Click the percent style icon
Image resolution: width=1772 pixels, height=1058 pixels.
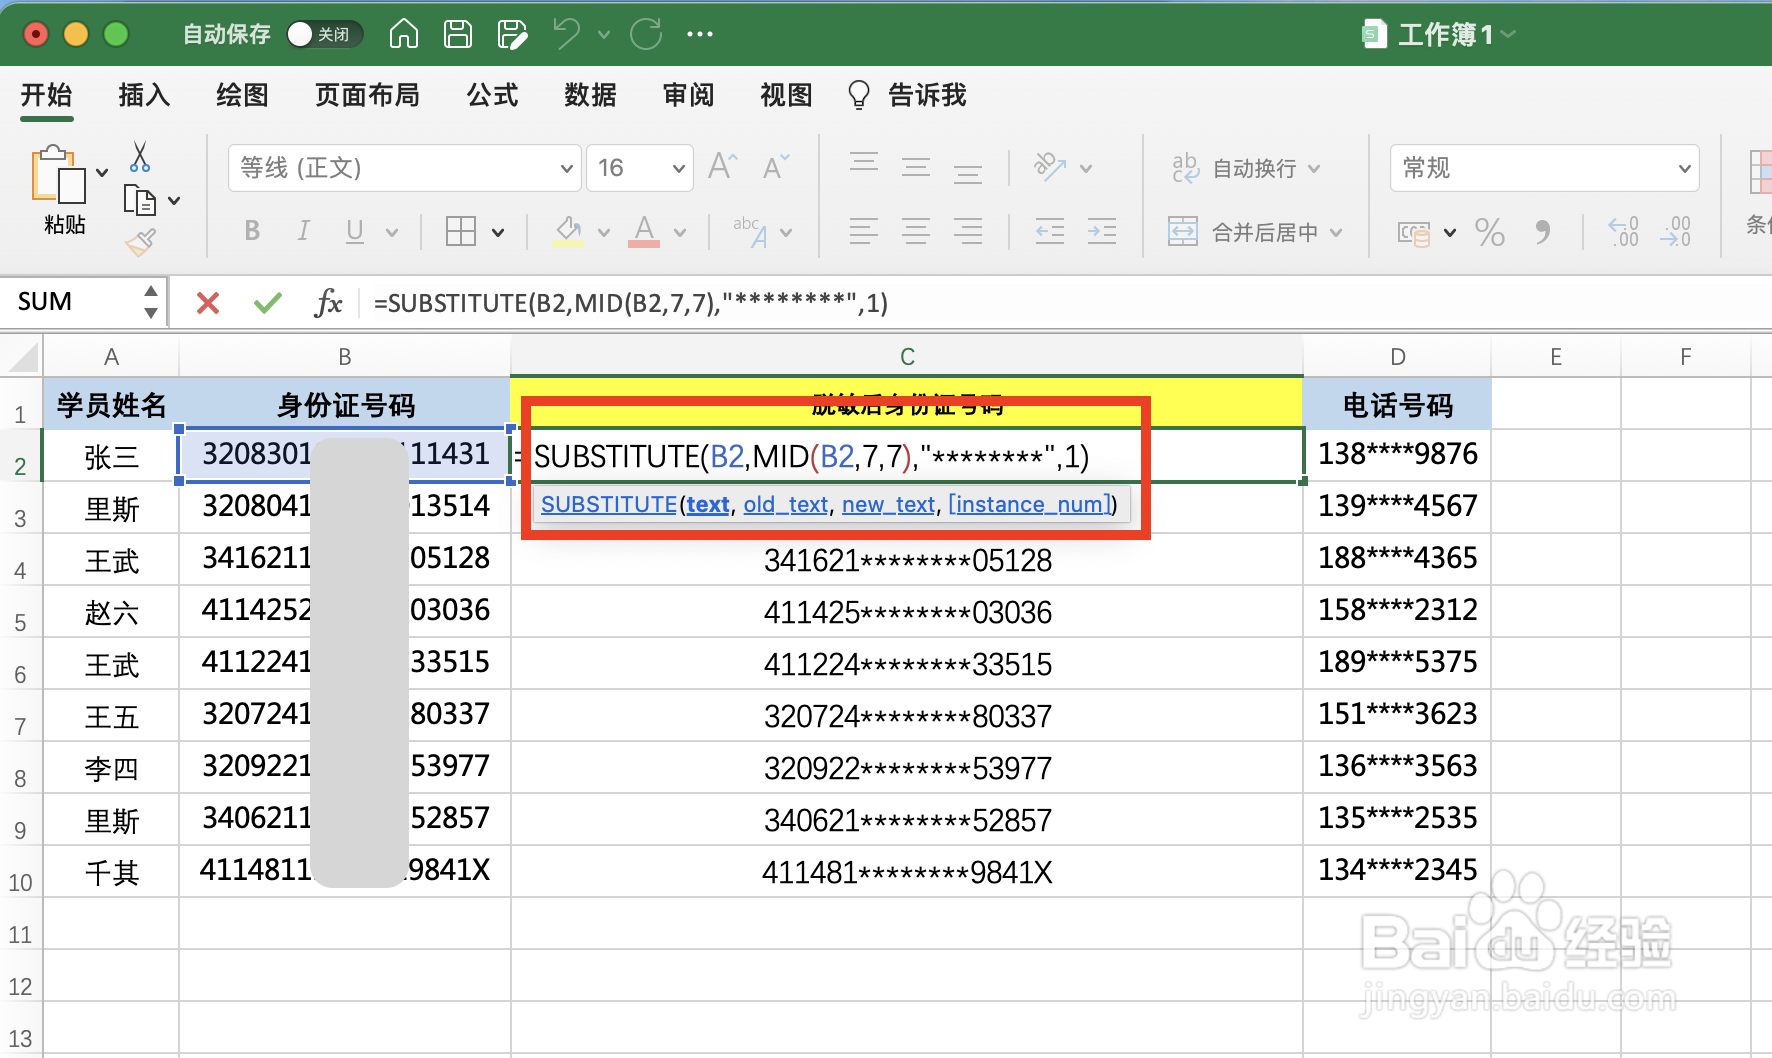point(1490,233)
